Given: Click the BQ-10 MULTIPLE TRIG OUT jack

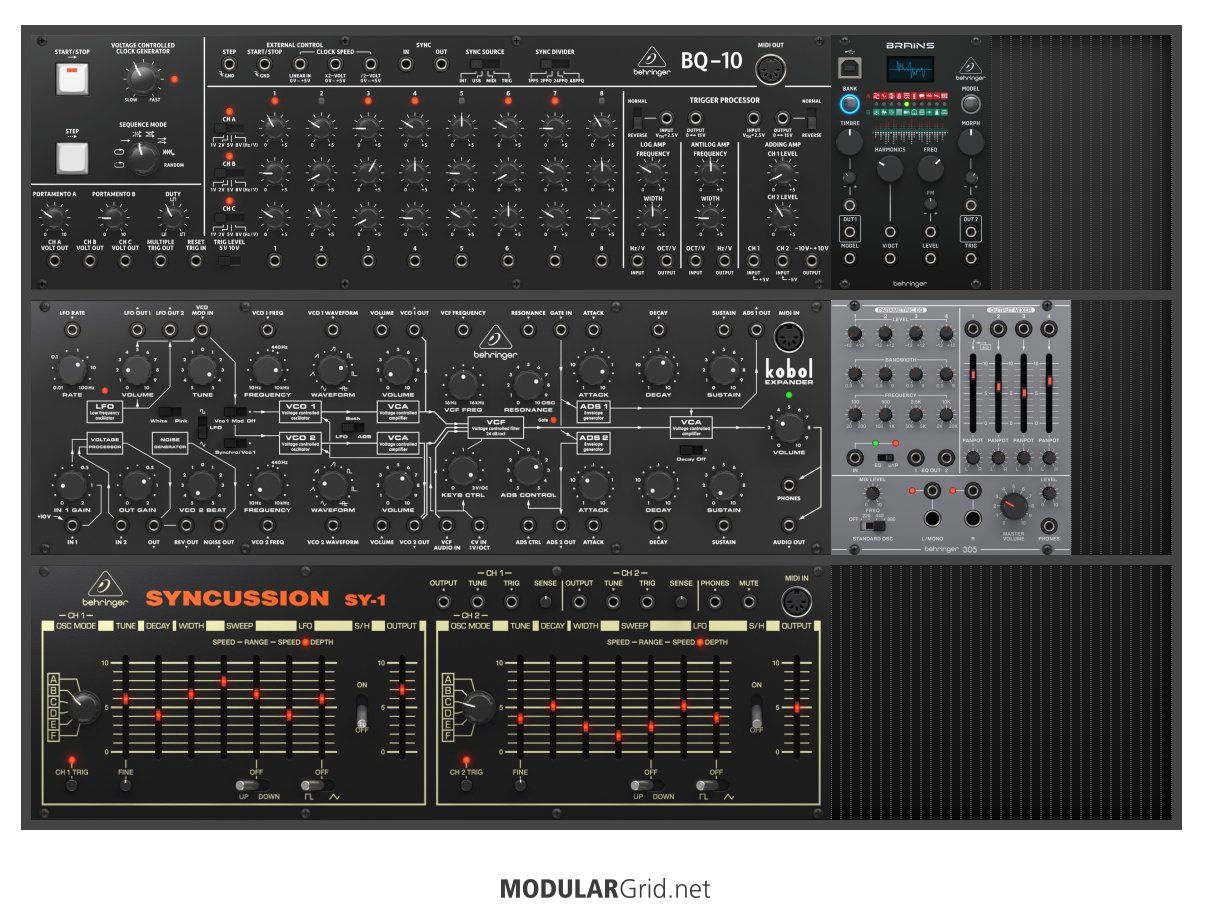Looking at the screenshot, I should 160,261.
